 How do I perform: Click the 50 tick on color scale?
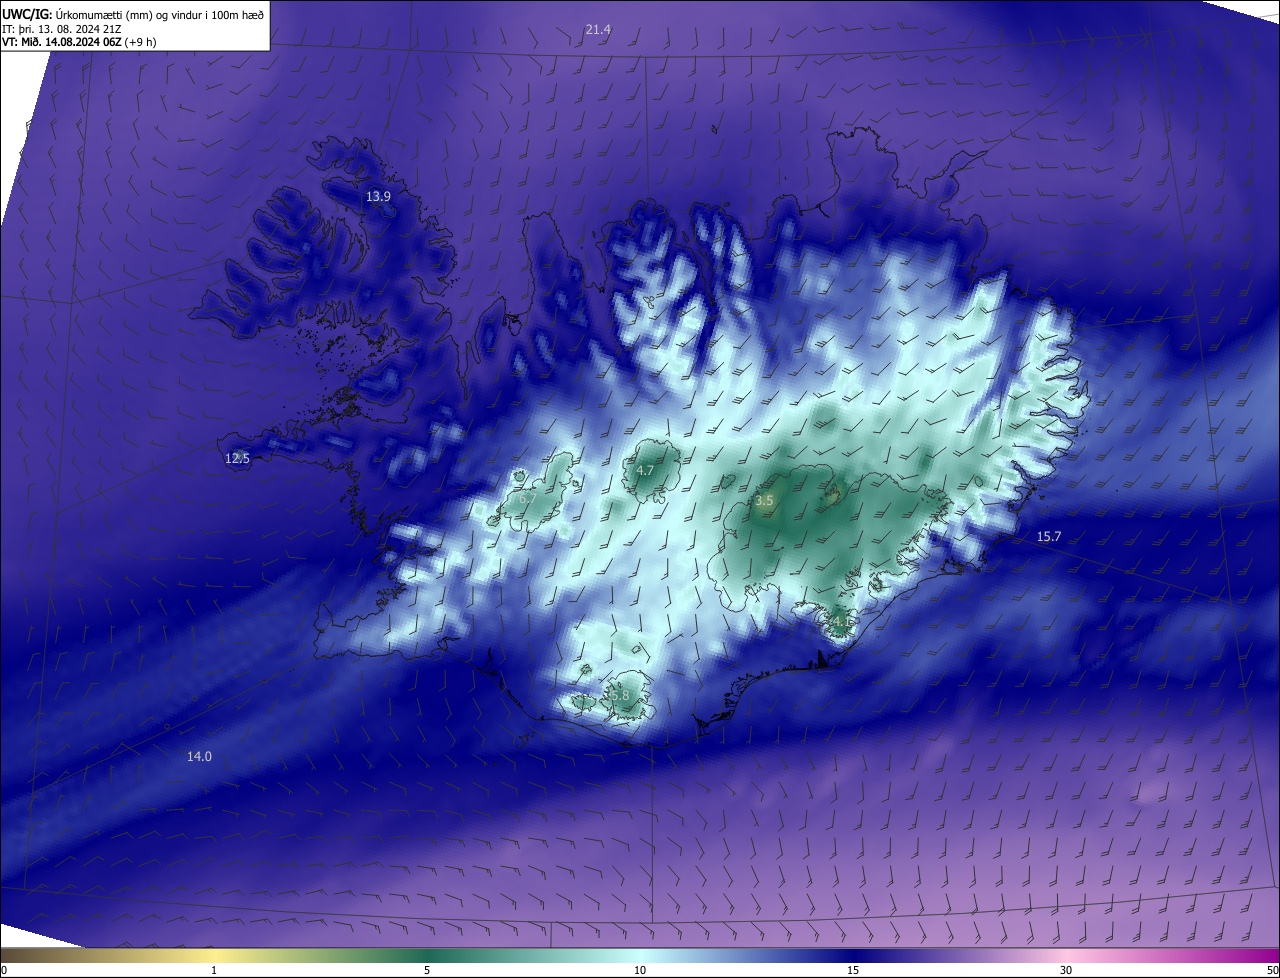click(1272, 970)
